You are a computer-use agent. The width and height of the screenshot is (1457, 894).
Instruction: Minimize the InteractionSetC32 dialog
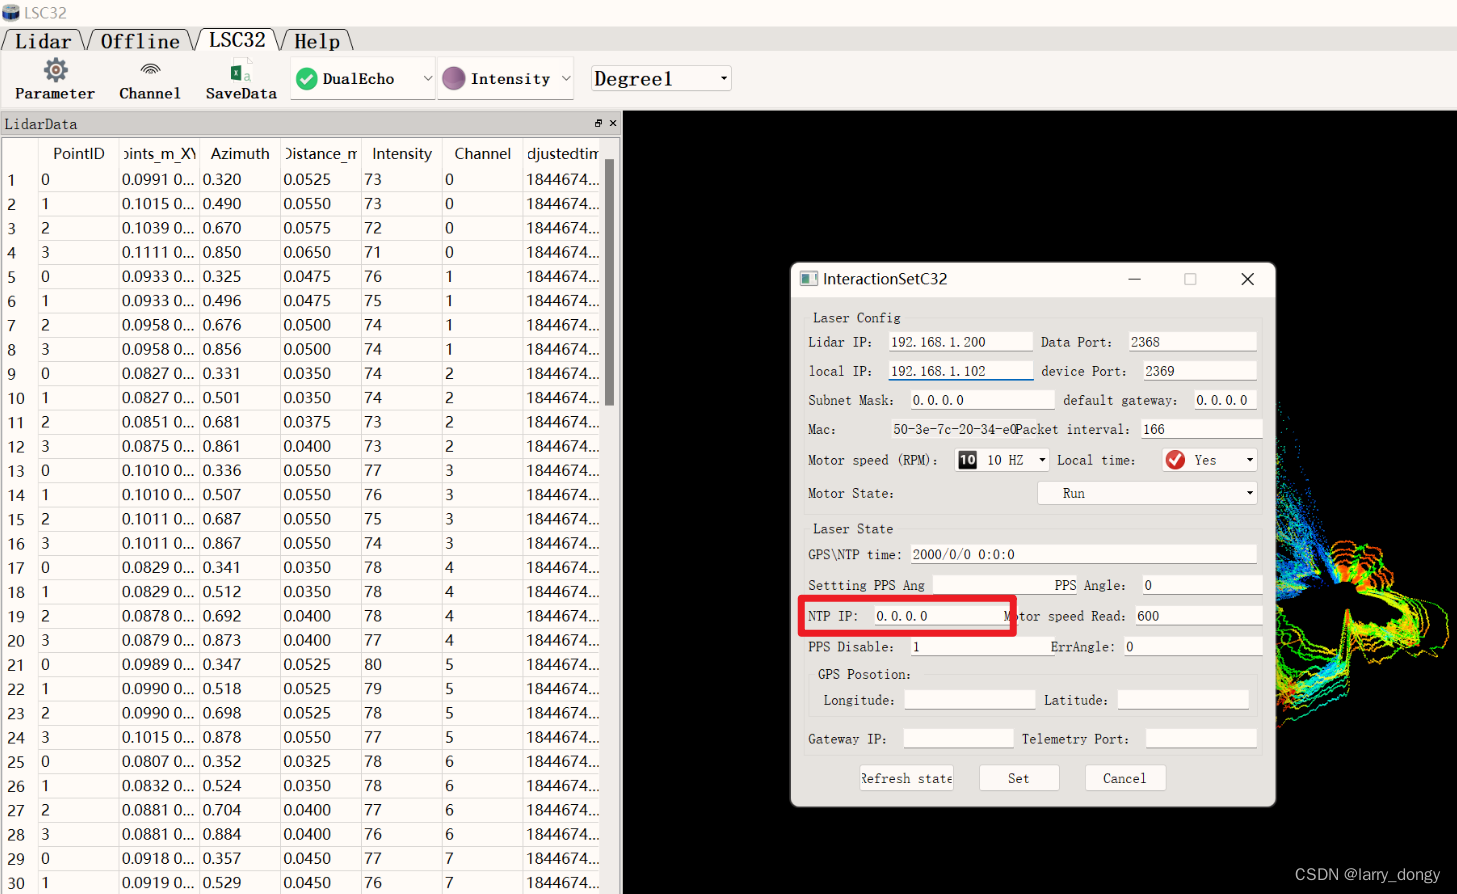(x=1134, y=279)
